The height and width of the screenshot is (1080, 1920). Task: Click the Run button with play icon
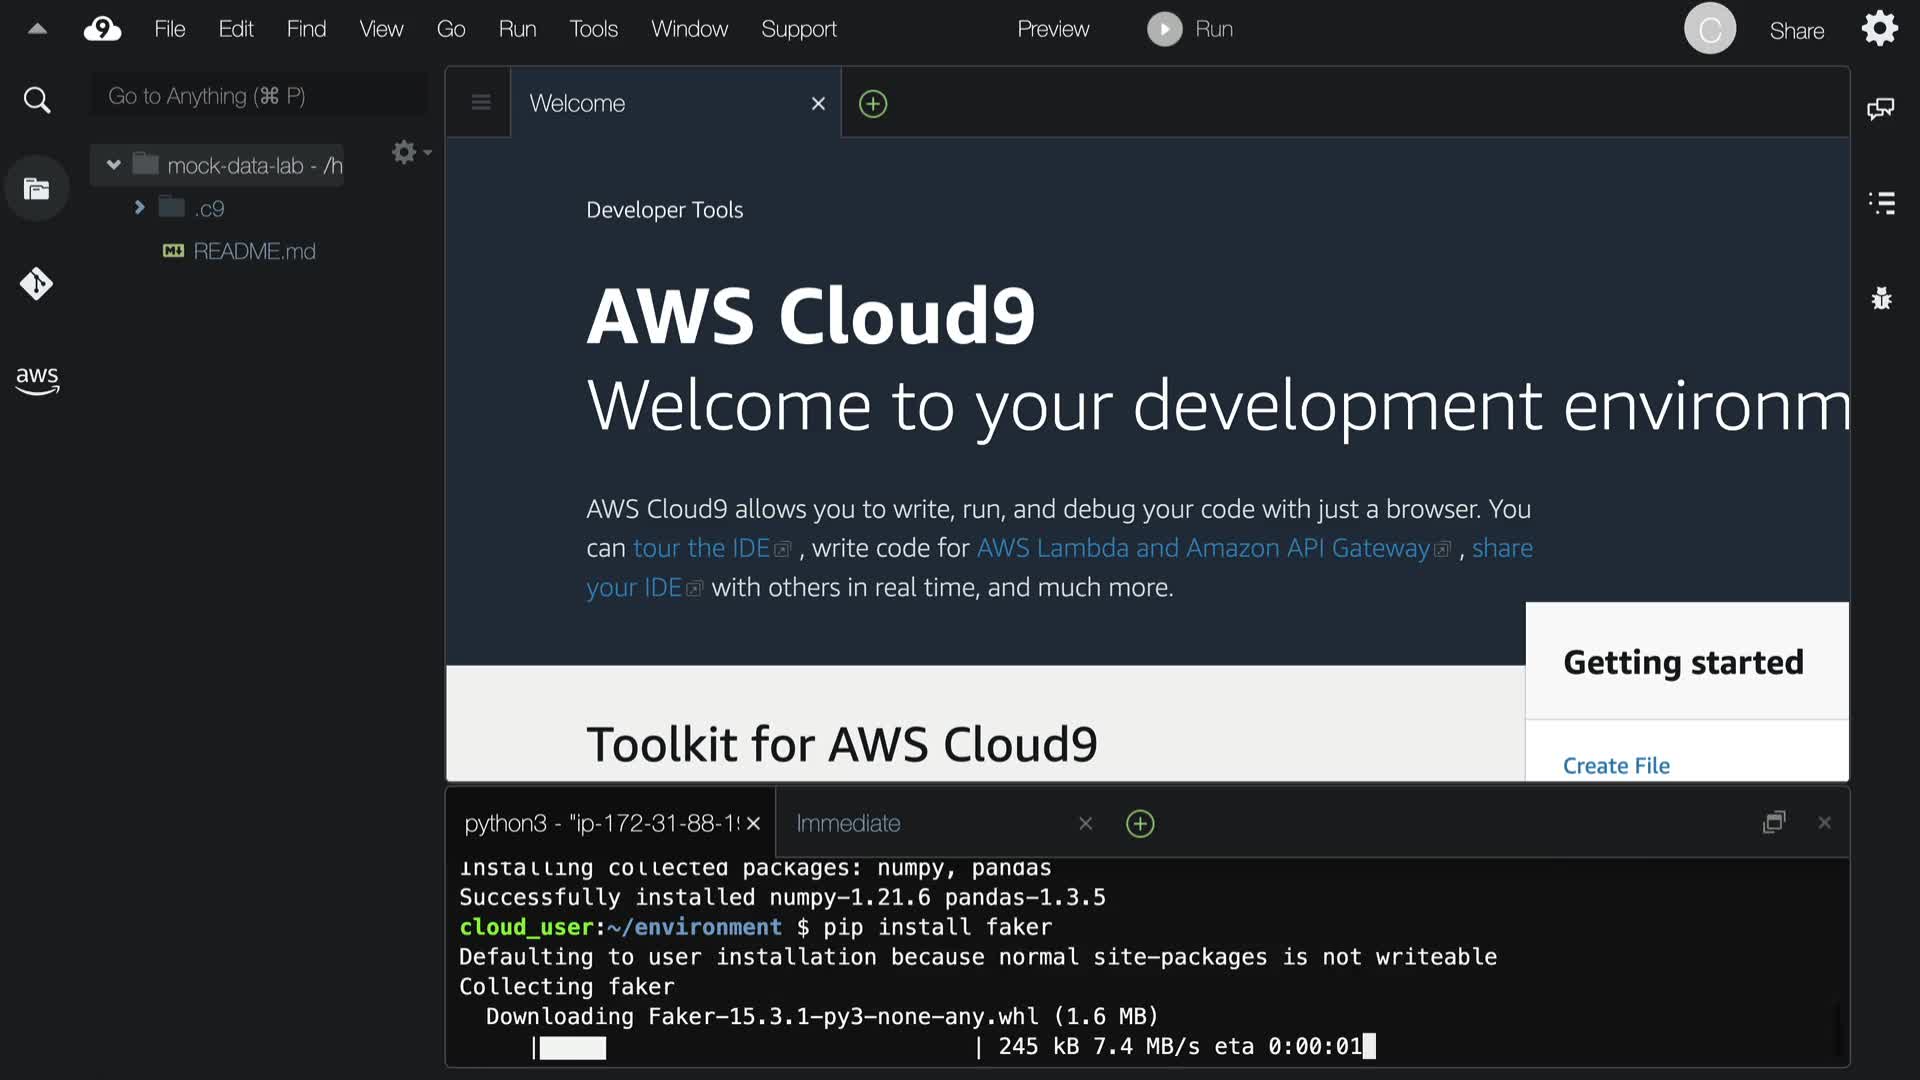point(1190,29)
